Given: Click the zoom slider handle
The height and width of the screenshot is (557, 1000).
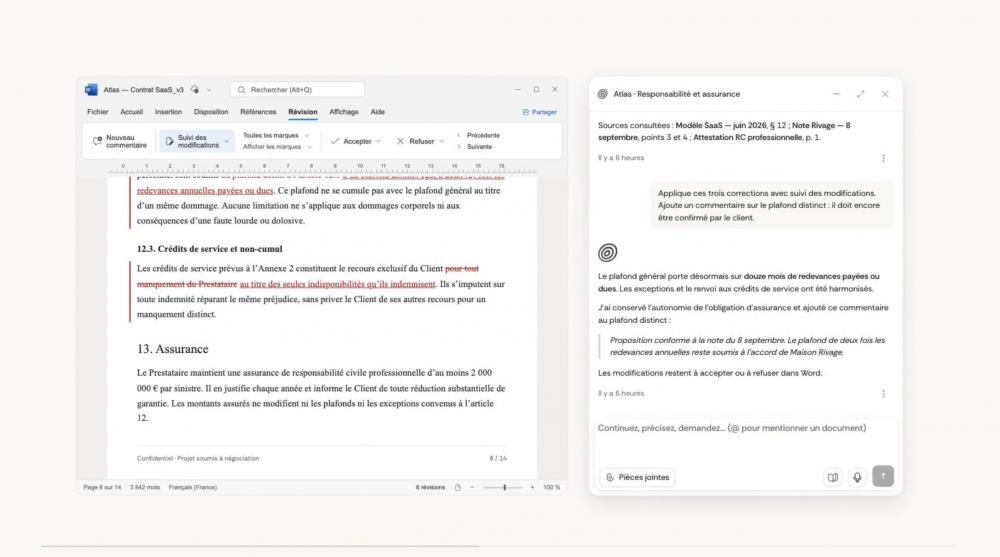Looking at the screenshot, I should 504,487.
